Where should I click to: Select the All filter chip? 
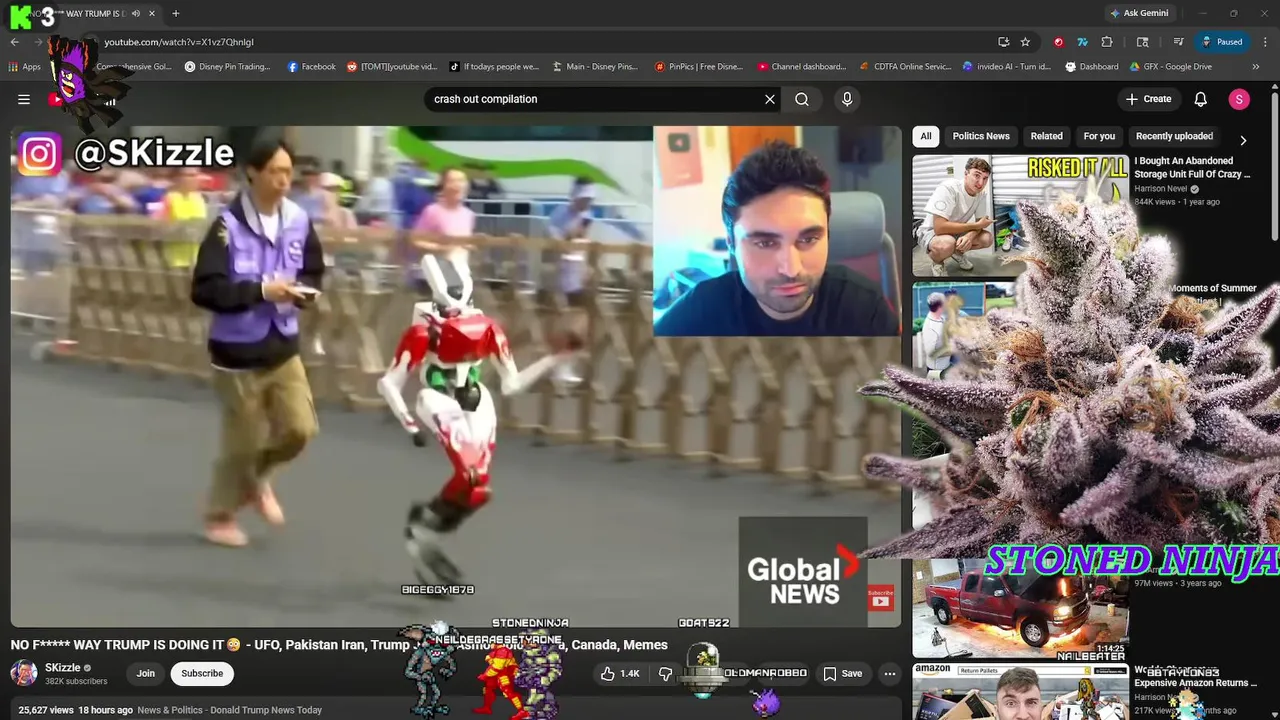(x=926, y=136)
